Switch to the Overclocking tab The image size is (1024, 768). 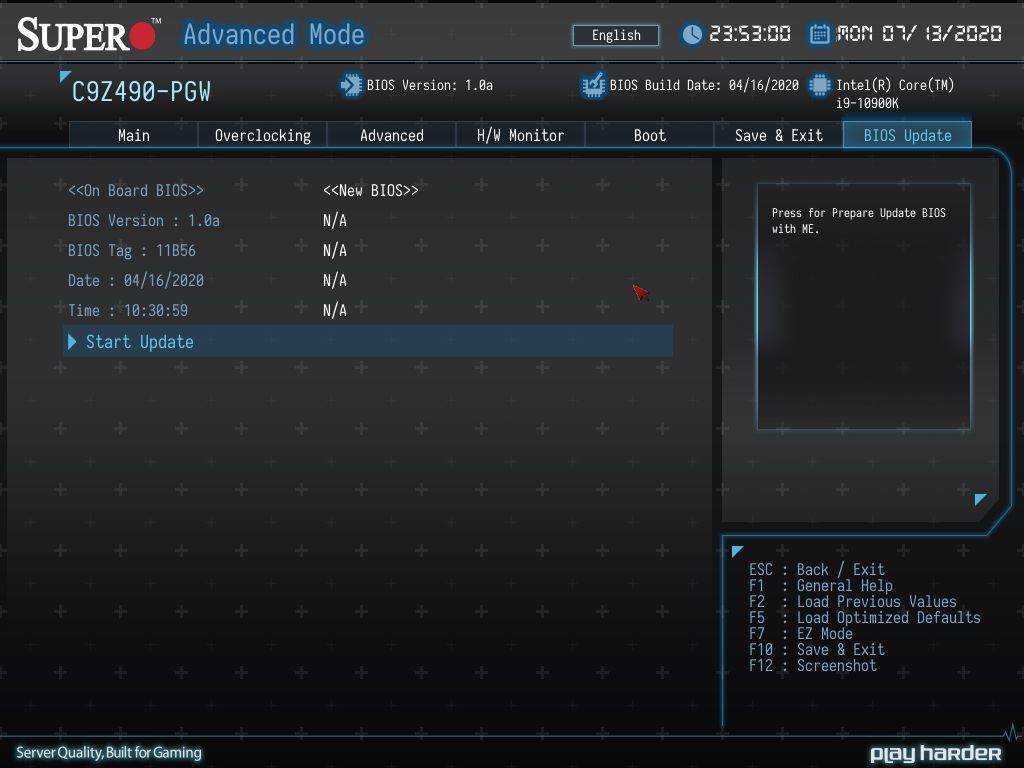(x=263, y=135)
